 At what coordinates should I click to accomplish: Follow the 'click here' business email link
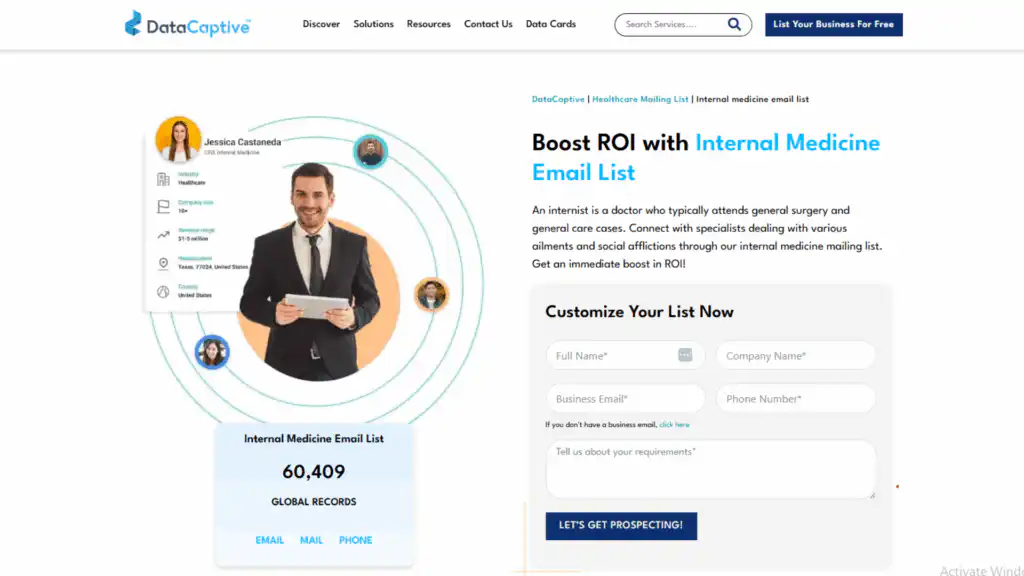[674, 424]
